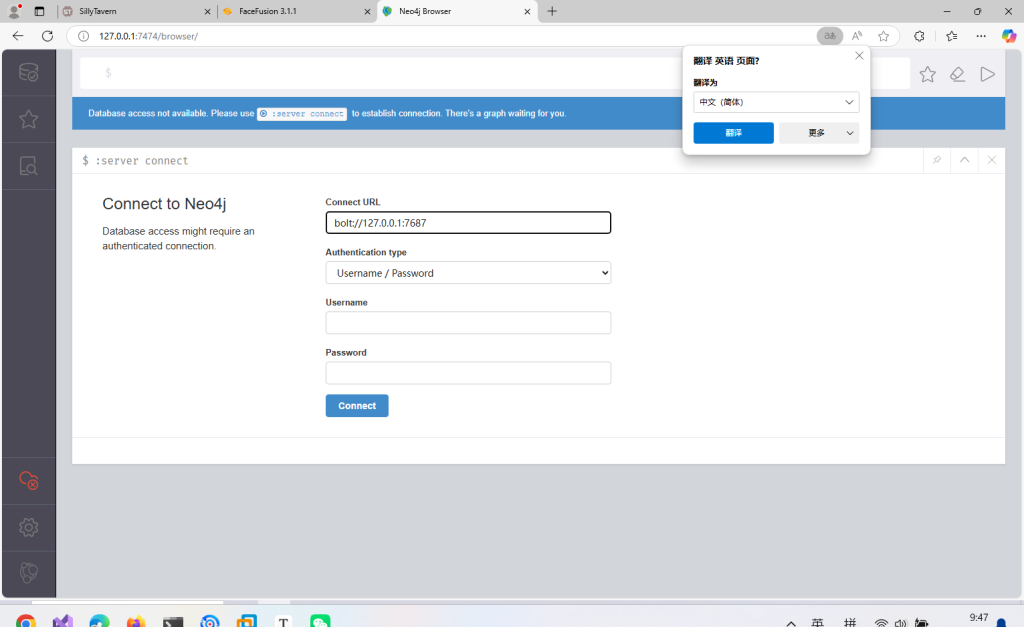The image size is (1024, 627).
Task: Click the connection error cloud icon
Action: tap(28, 481)
